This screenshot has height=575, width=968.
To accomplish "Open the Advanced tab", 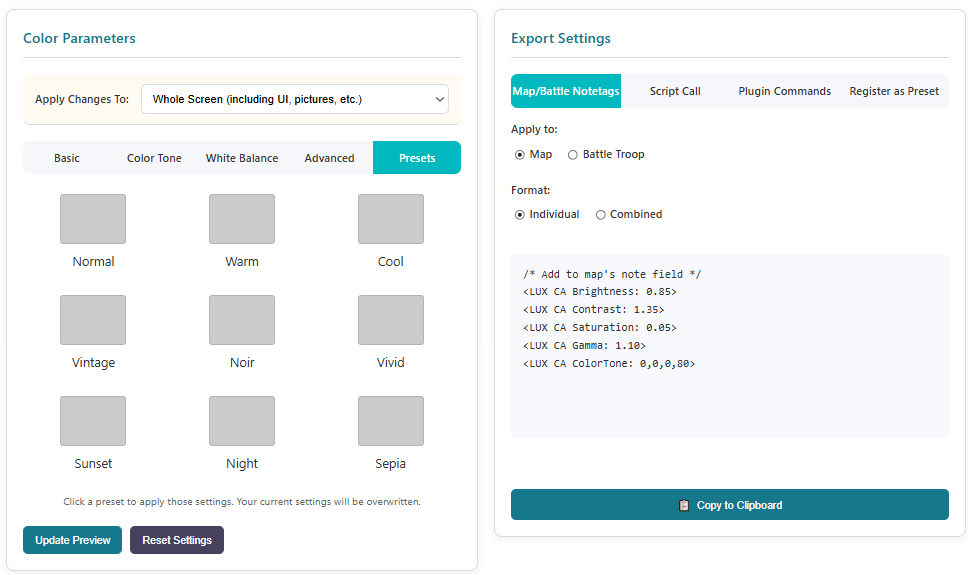I will (329, 158).
